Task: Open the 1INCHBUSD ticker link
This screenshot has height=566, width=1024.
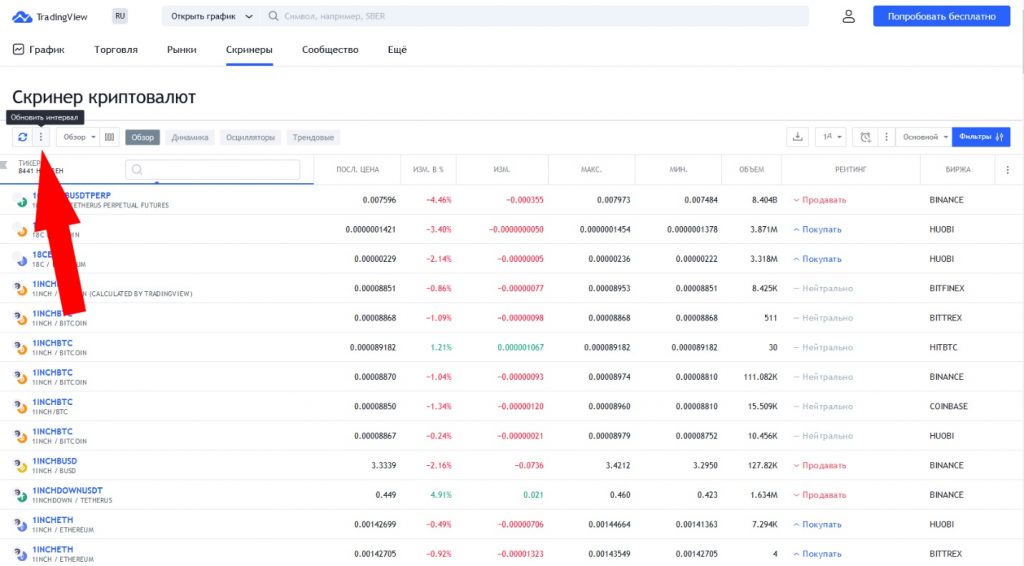Action: coord(54,461)
